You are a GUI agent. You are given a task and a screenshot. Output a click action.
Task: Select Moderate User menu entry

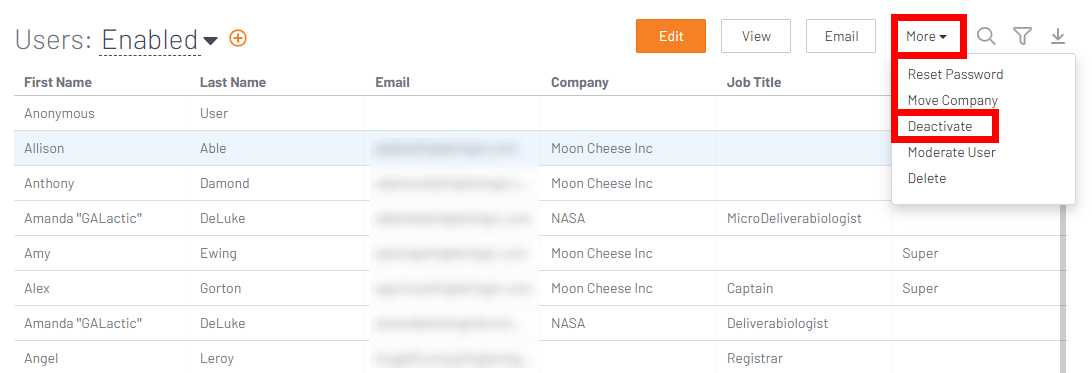951,152
